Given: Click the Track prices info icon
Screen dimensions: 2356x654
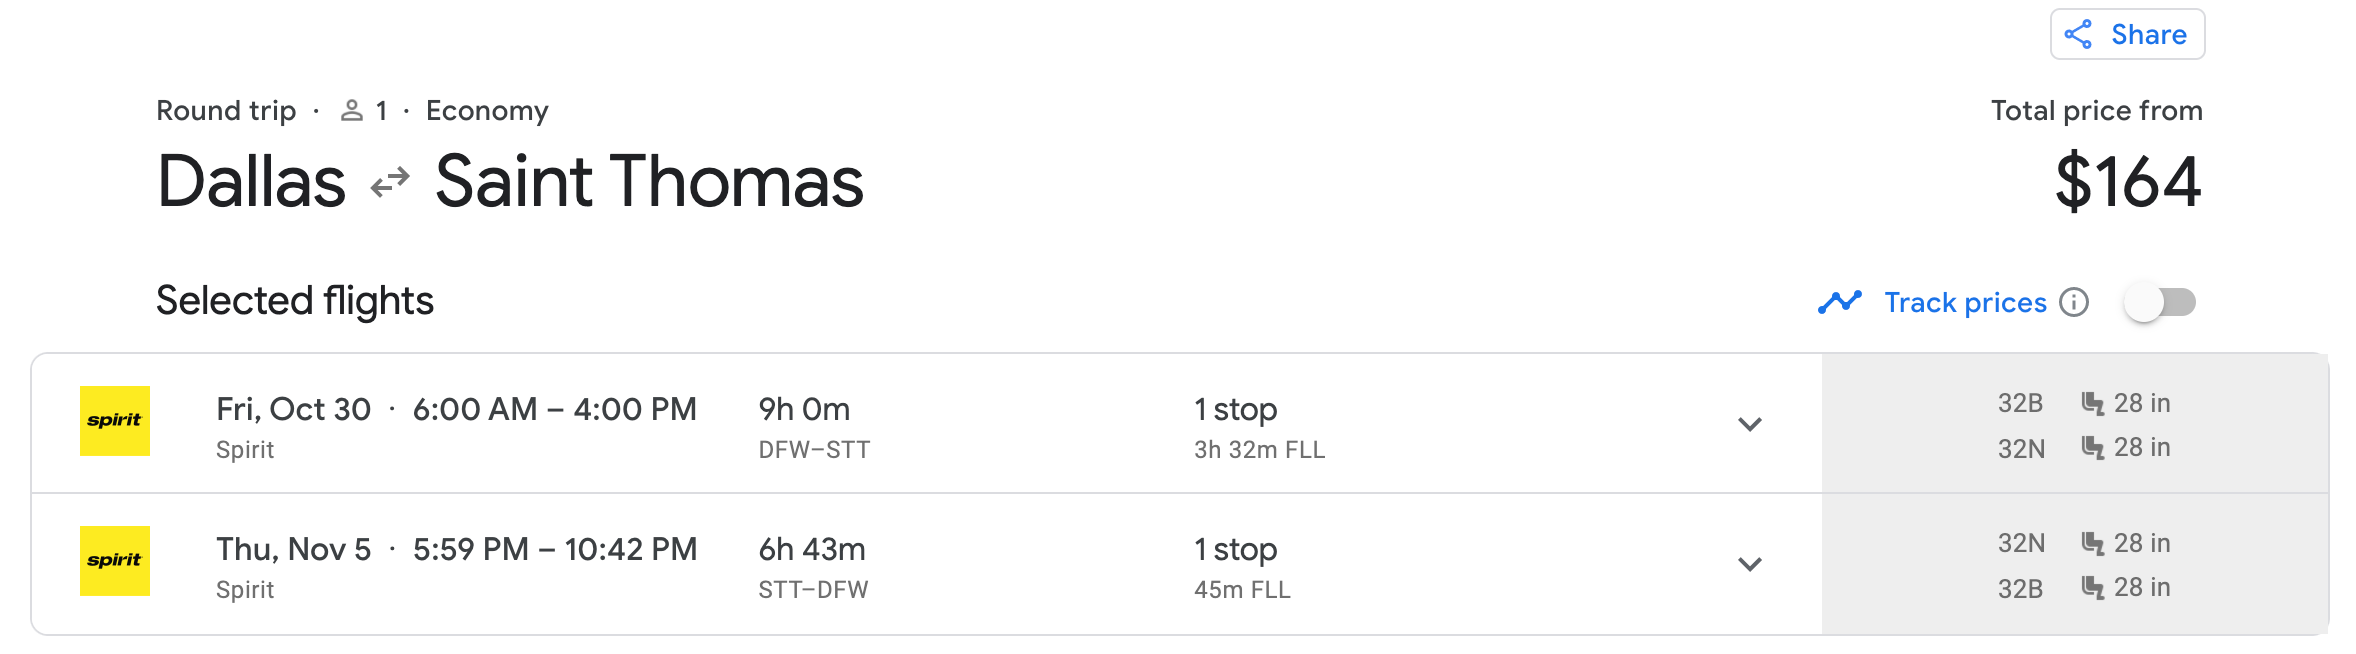Looking at the screenshot, I should [2074, 302].
